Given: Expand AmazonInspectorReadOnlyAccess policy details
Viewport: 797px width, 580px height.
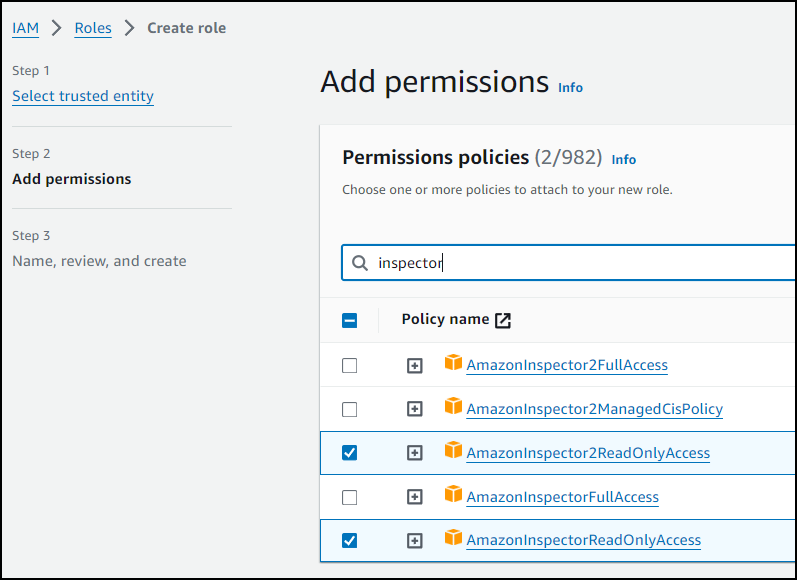Looking at the screenshot, I should tap(415, 540).
